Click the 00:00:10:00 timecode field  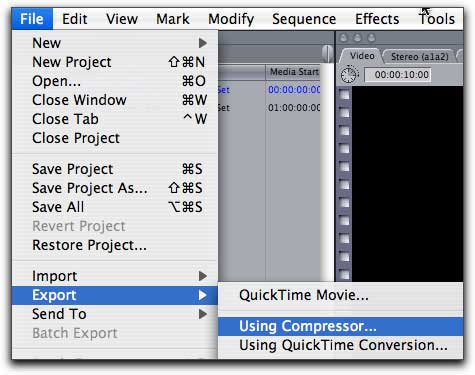[398, 75]
